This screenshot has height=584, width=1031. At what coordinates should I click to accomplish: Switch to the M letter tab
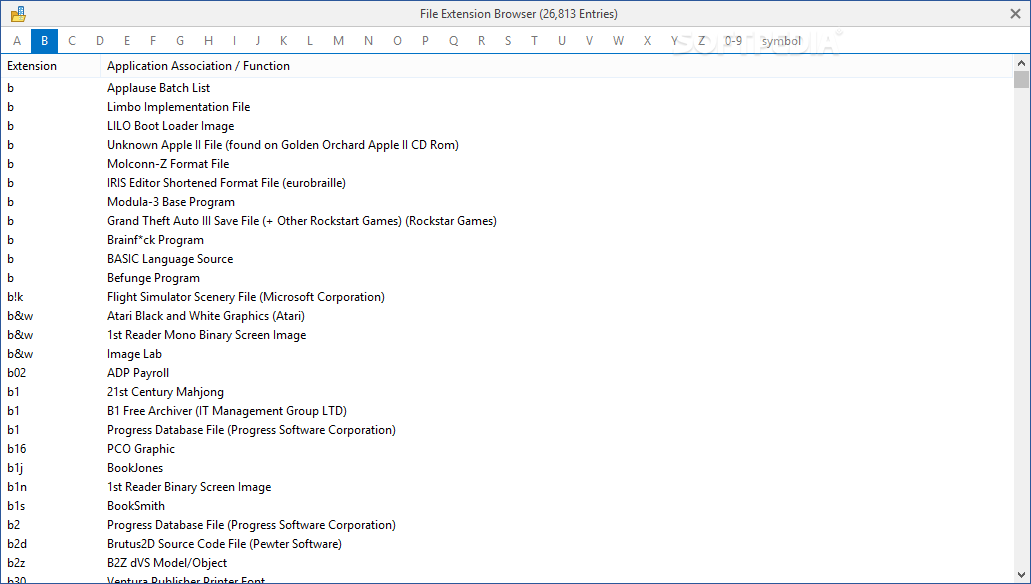(338, 41)
